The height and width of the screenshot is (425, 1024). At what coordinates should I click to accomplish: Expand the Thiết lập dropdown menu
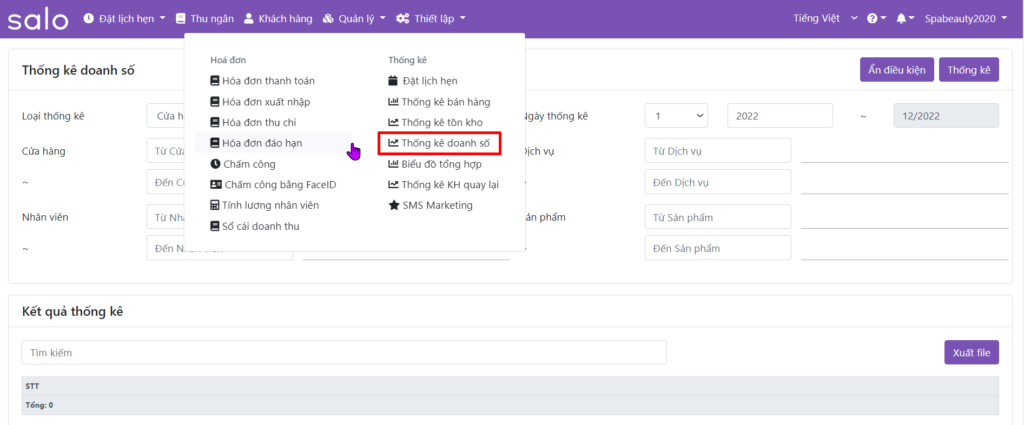click(x=431, y=19)
